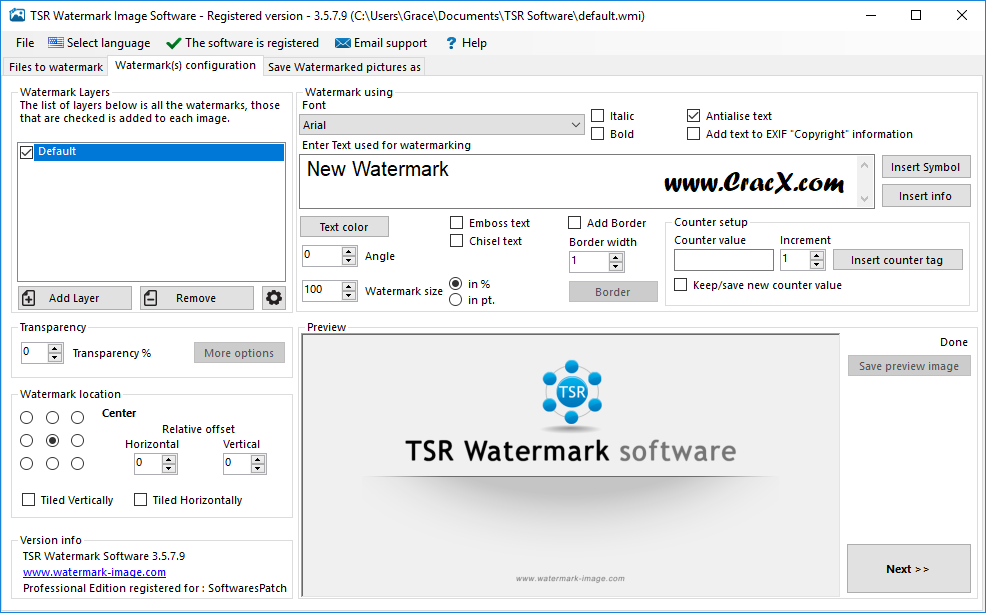
Task: Select watermark size in % radio
Action: click(456, 284)
